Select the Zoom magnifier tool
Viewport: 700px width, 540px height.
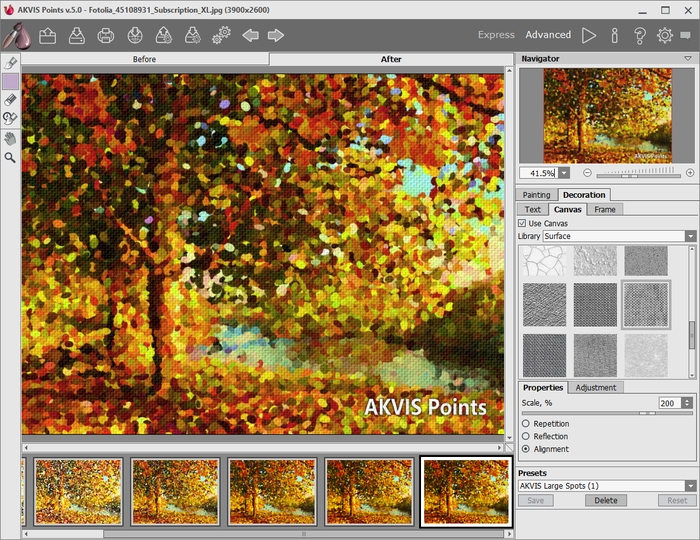[10, 157]
